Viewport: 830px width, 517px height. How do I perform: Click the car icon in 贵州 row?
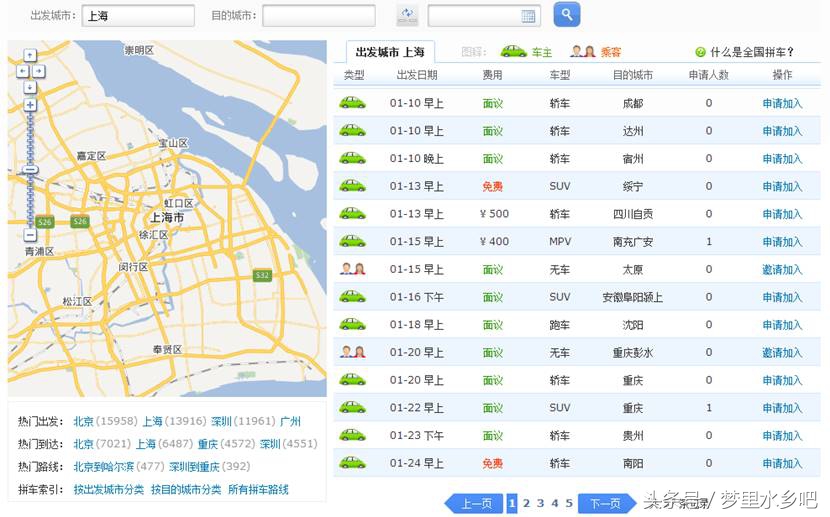coord(353,435)
